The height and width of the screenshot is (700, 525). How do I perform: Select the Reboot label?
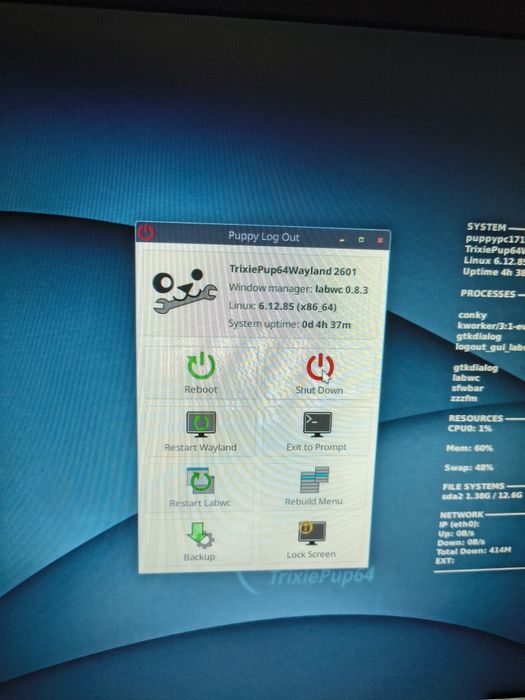pyautogui.click(x=201, y=389)
